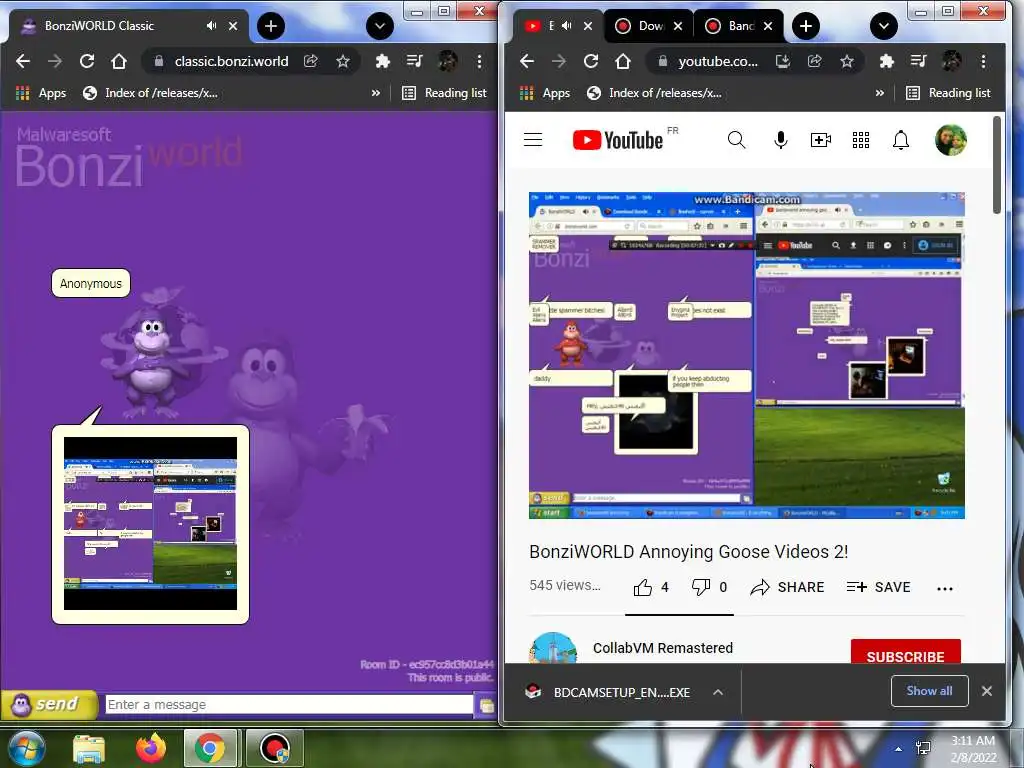Viewport: 1024px width, 768px height.
Task: Share the YouTube page from address bar
Action: click(814, 61)
